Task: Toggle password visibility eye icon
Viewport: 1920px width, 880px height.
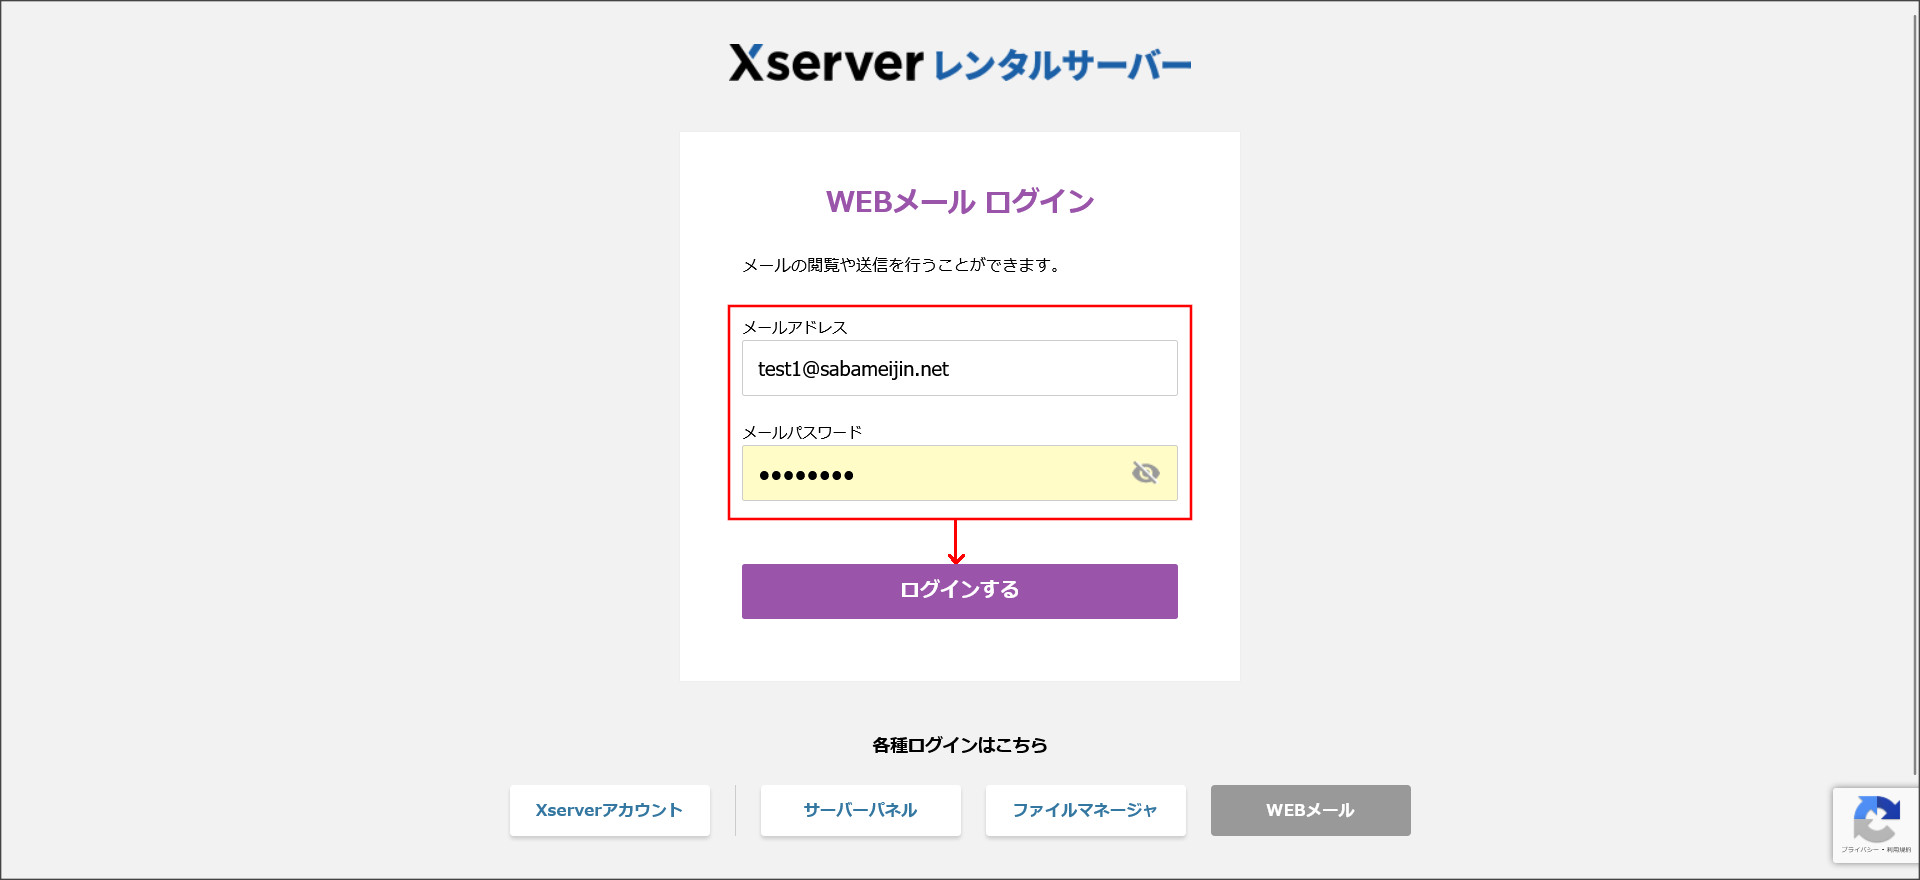Action: pyautogui.click(x=1145, y=472)
